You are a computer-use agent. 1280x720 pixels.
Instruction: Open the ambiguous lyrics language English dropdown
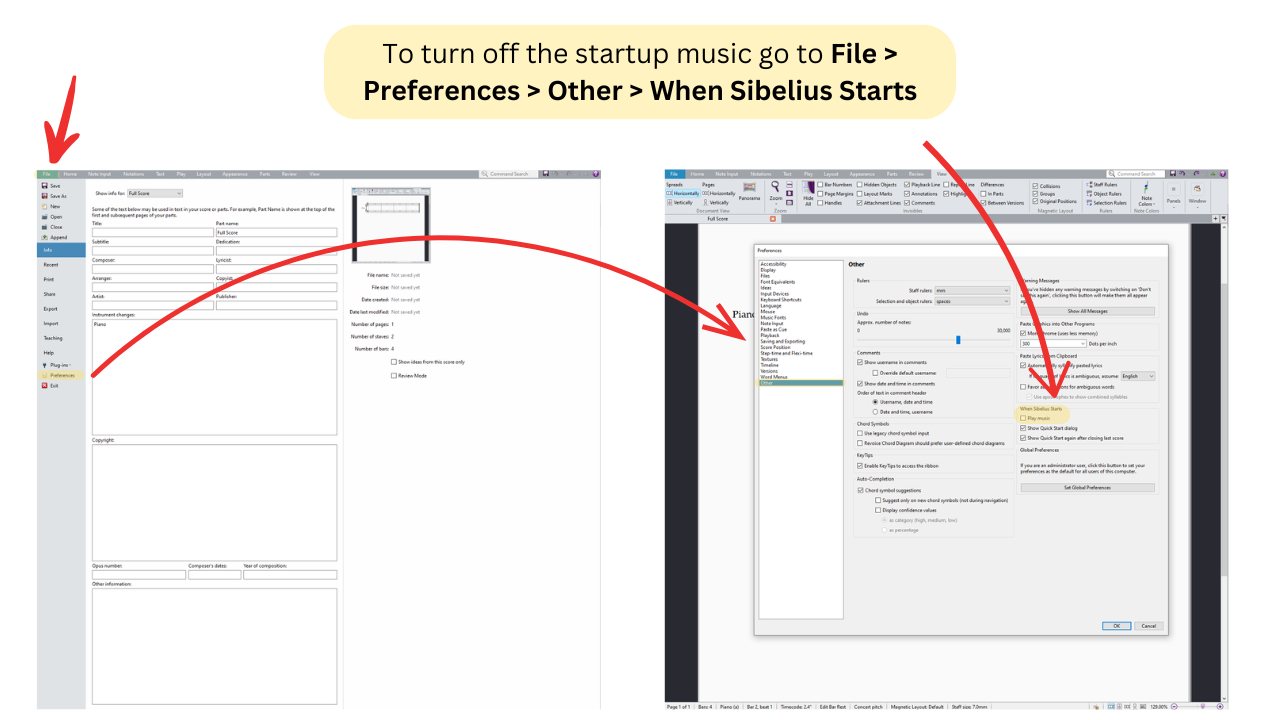(x=1138, y=377)
